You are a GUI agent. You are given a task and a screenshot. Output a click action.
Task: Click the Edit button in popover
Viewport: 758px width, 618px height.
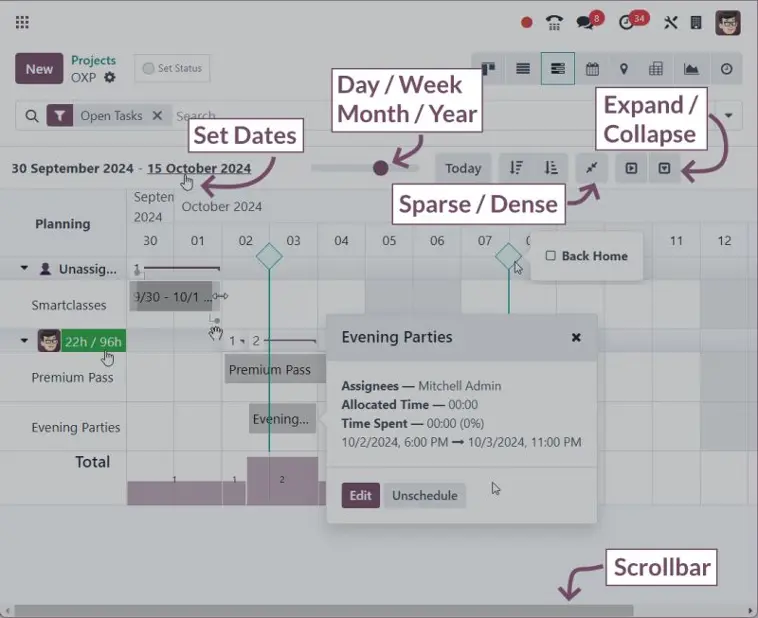click(x=360, y=496)
